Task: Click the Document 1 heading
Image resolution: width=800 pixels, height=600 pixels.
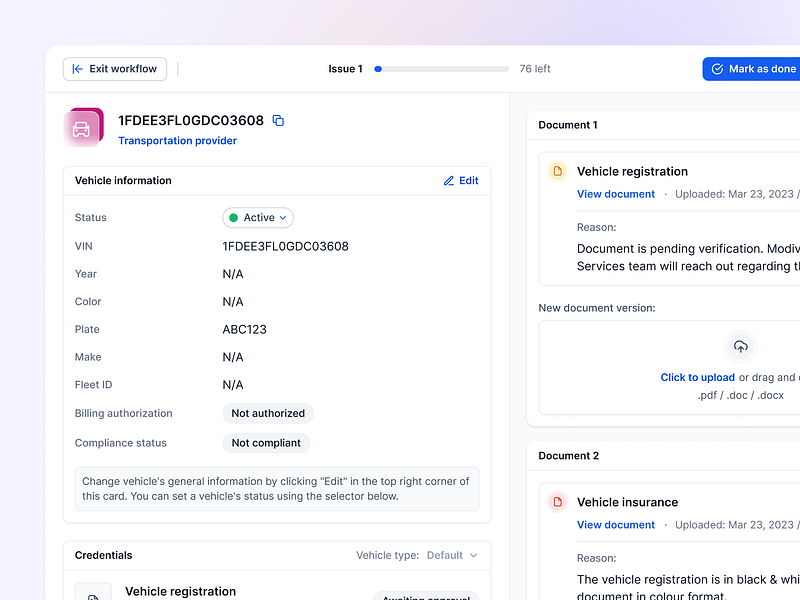Action: click(x=568, y=125)
